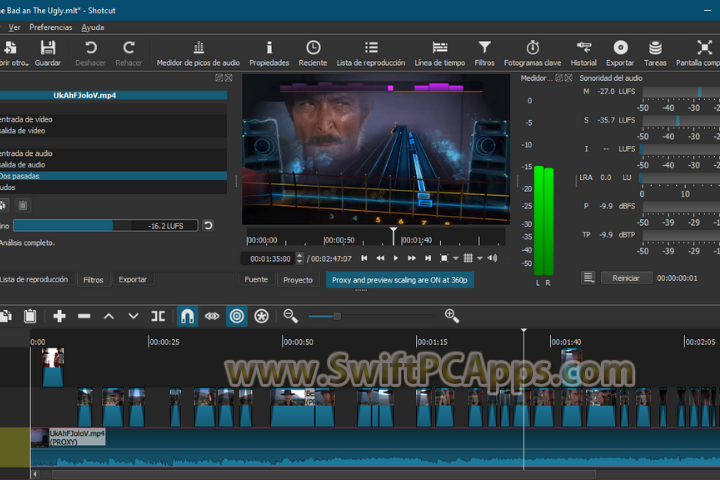The image size is (720, 480).
Task: Select the UkAhFJoloV.mp4 filter header
Action: click(113, 95)
